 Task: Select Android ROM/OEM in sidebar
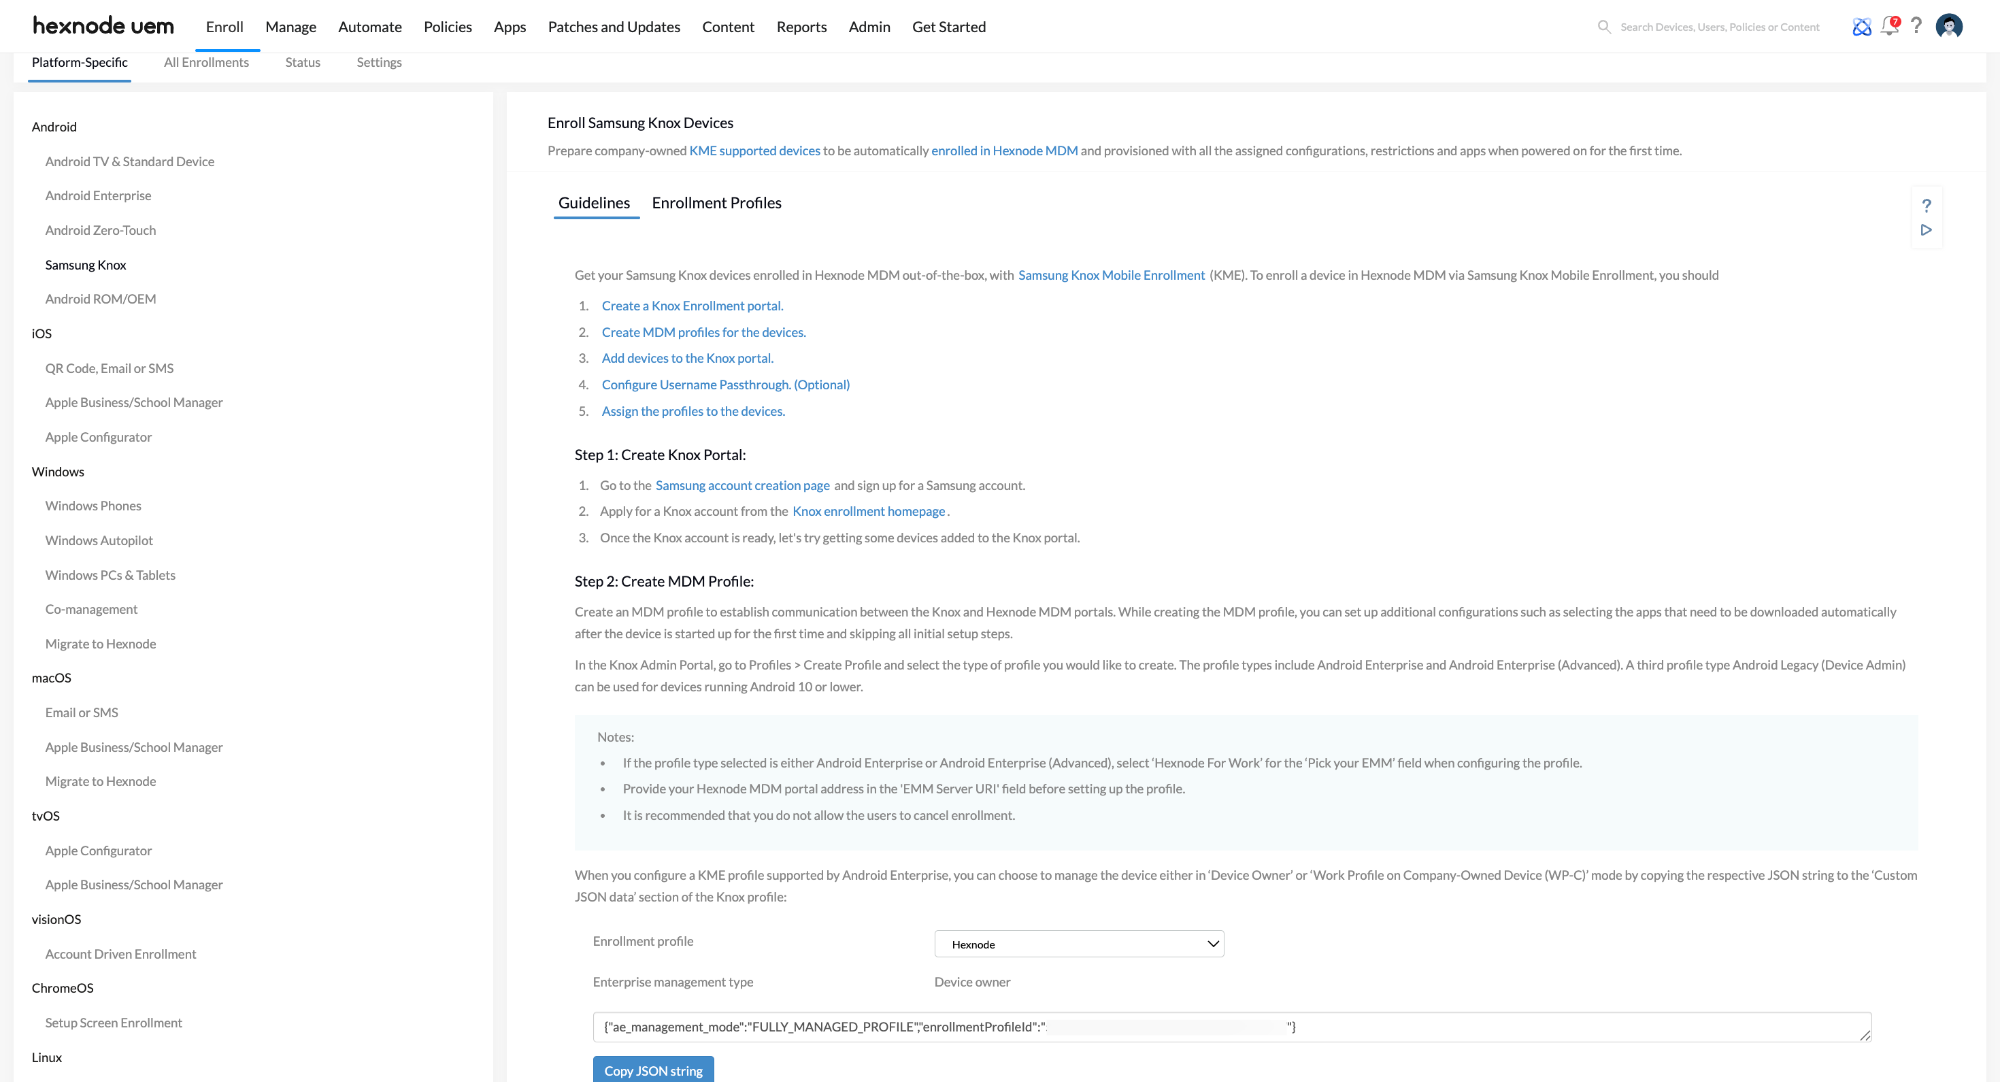coord(101,299)
